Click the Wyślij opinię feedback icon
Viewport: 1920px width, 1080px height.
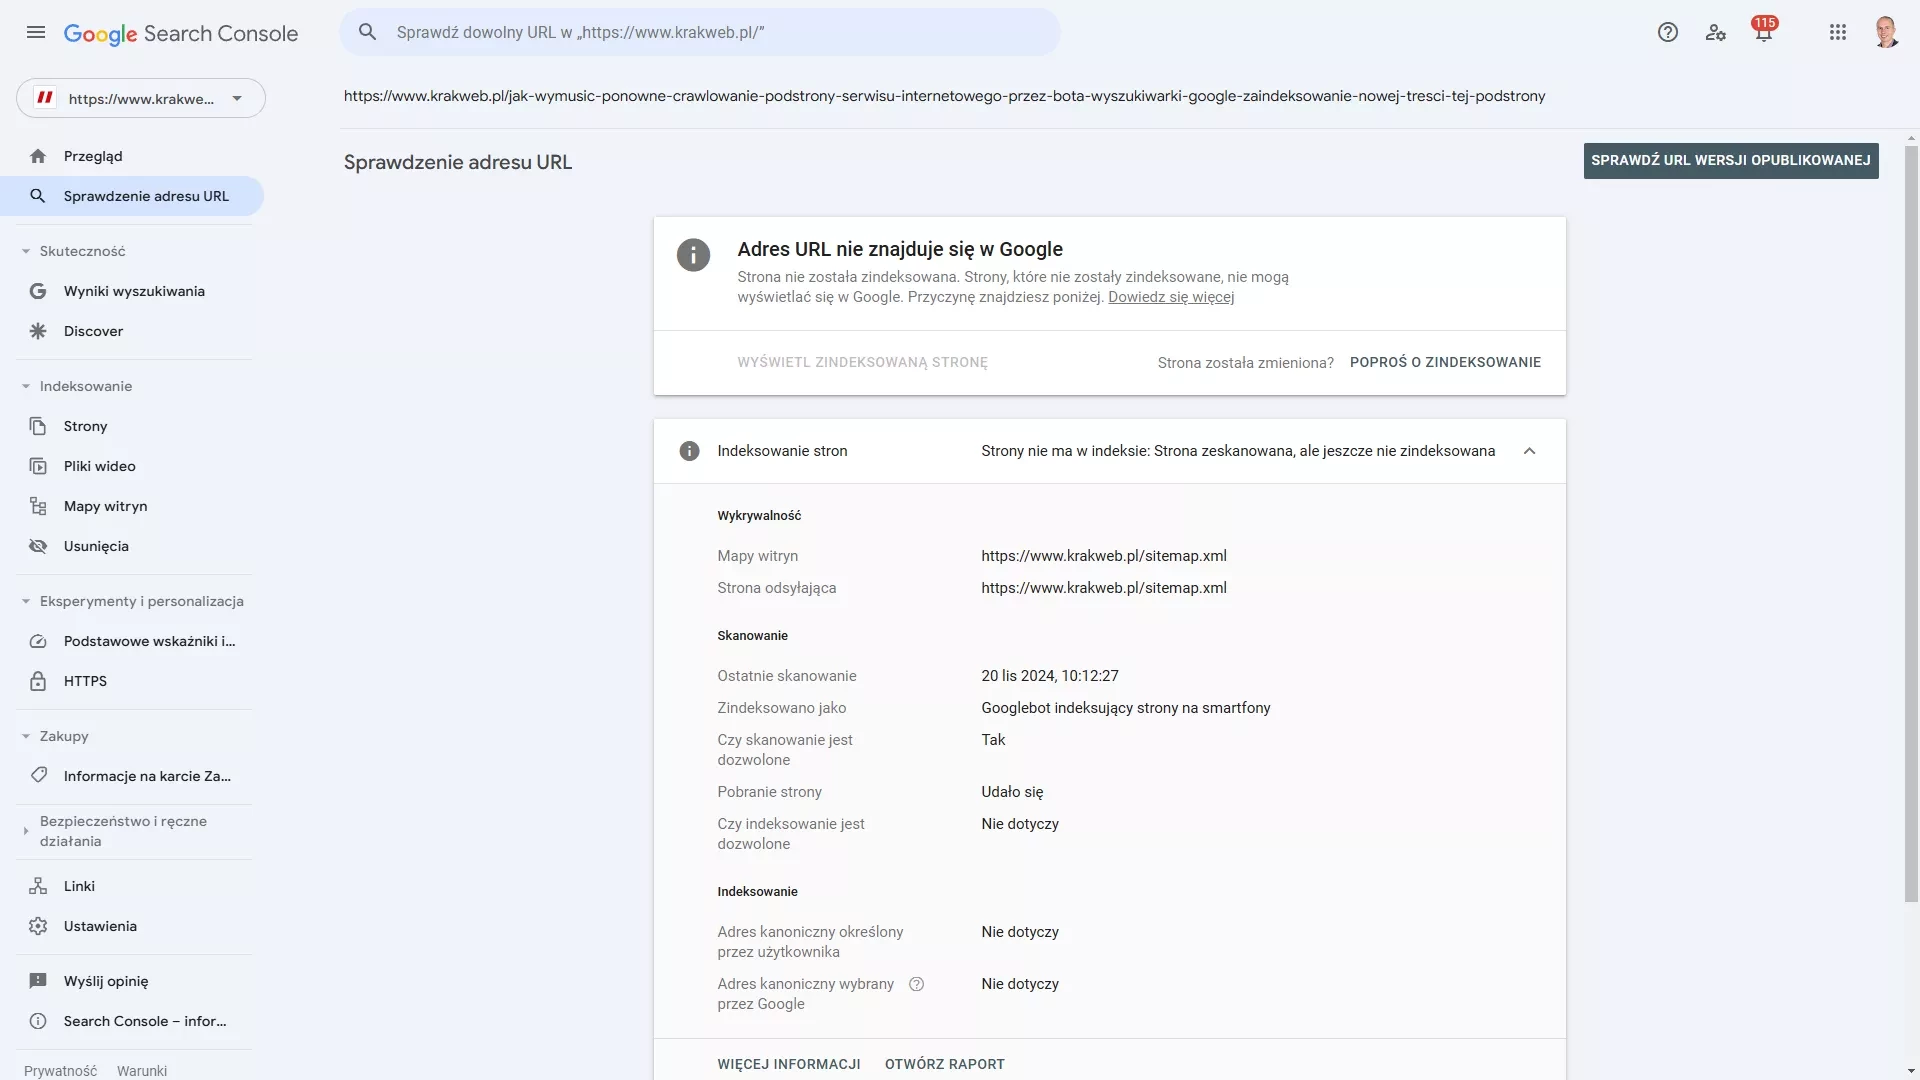pos(38,981)
